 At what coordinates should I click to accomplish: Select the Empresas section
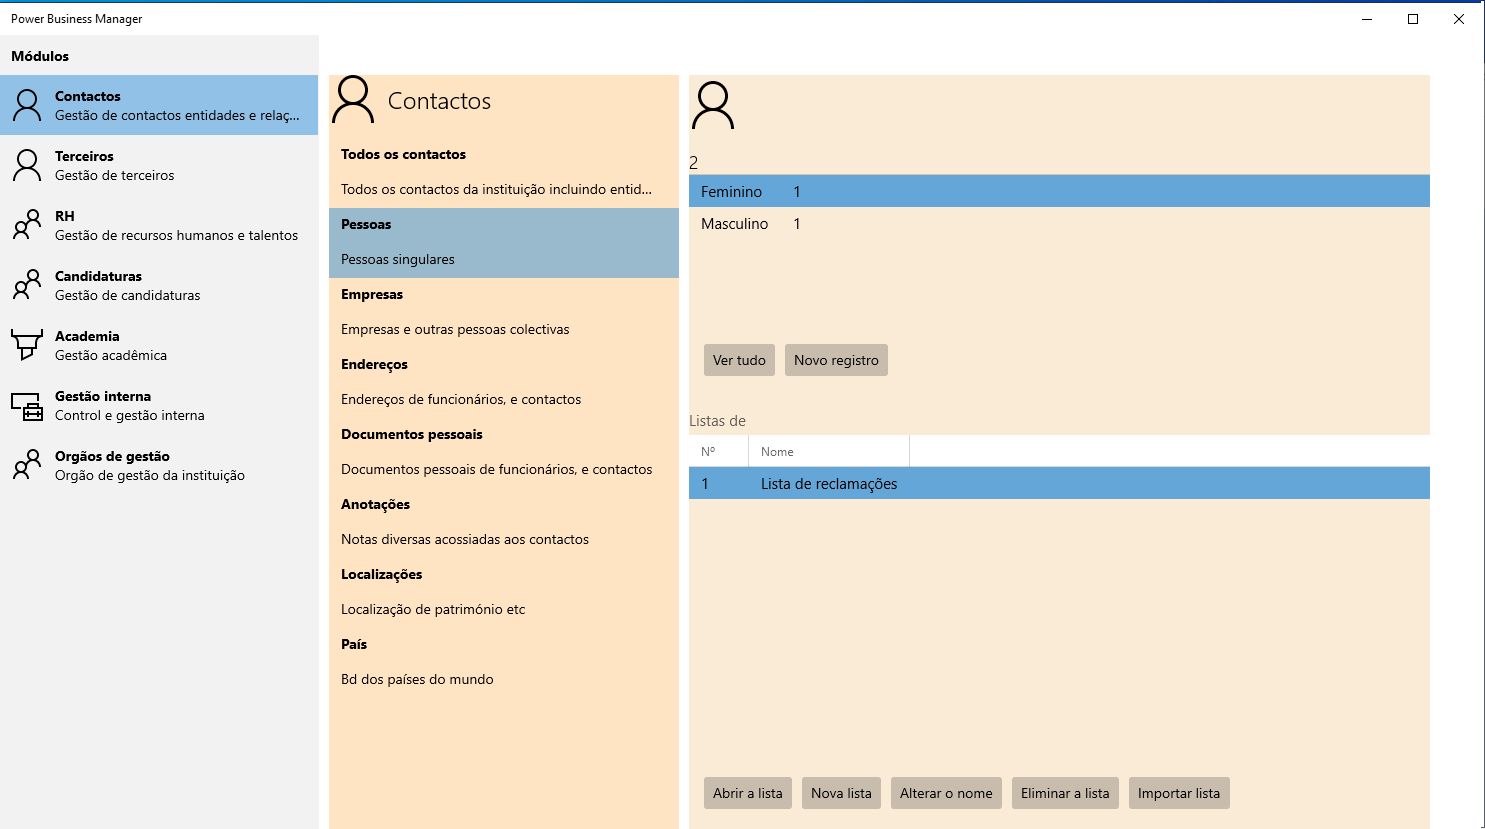504,312
